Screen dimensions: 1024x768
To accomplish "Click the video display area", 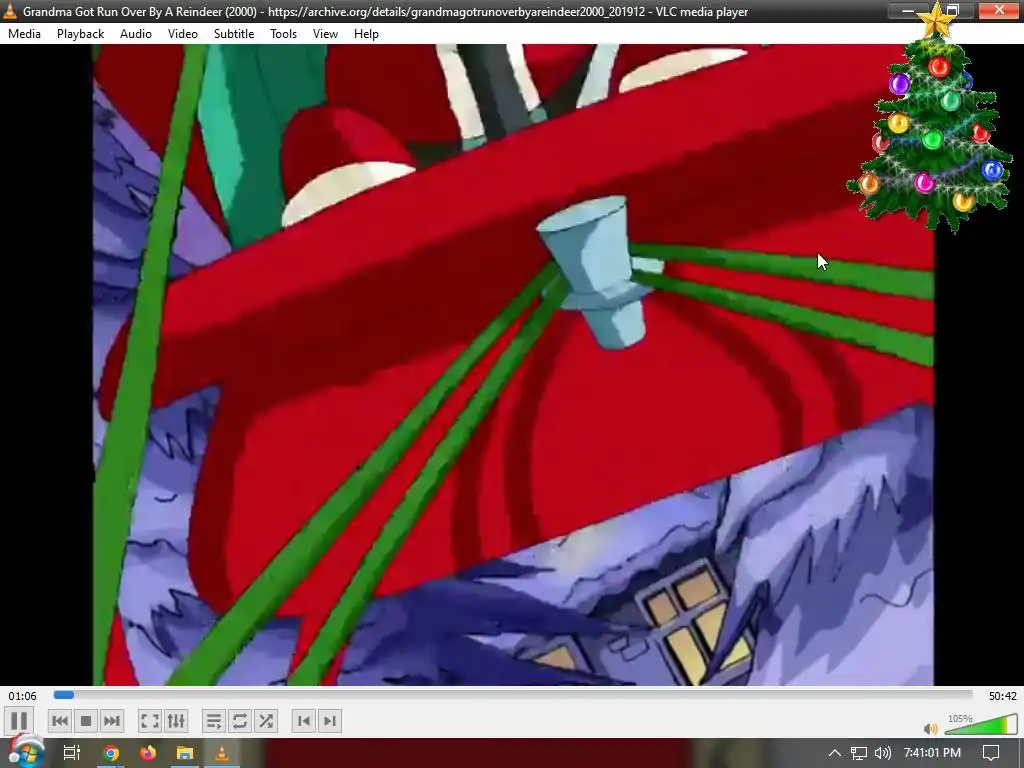I will click(x=513, y=365).
